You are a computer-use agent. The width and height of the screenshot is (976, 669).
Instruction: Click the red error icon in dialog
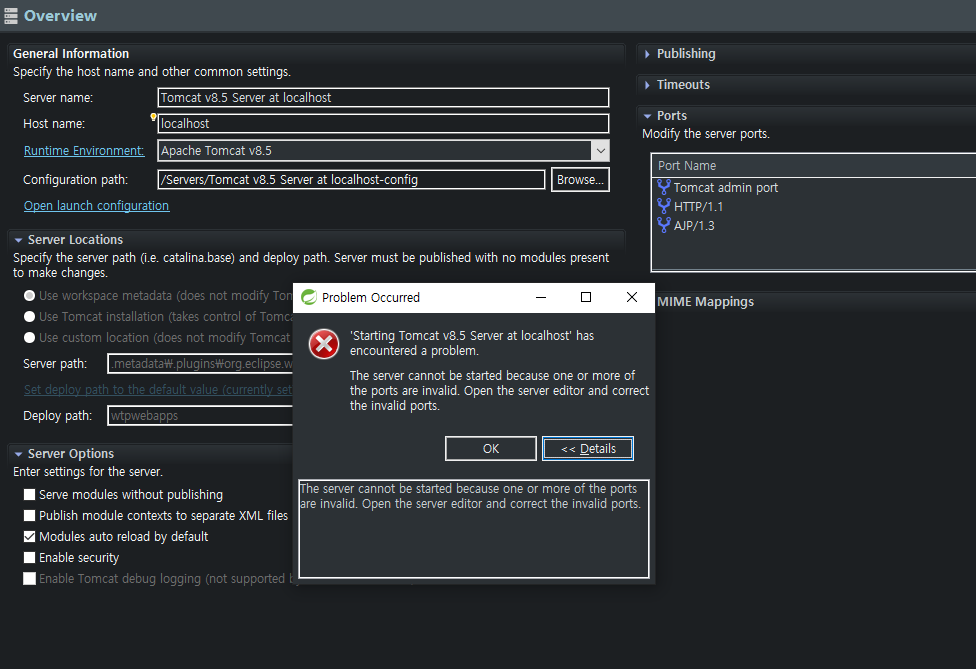(323, 344)
